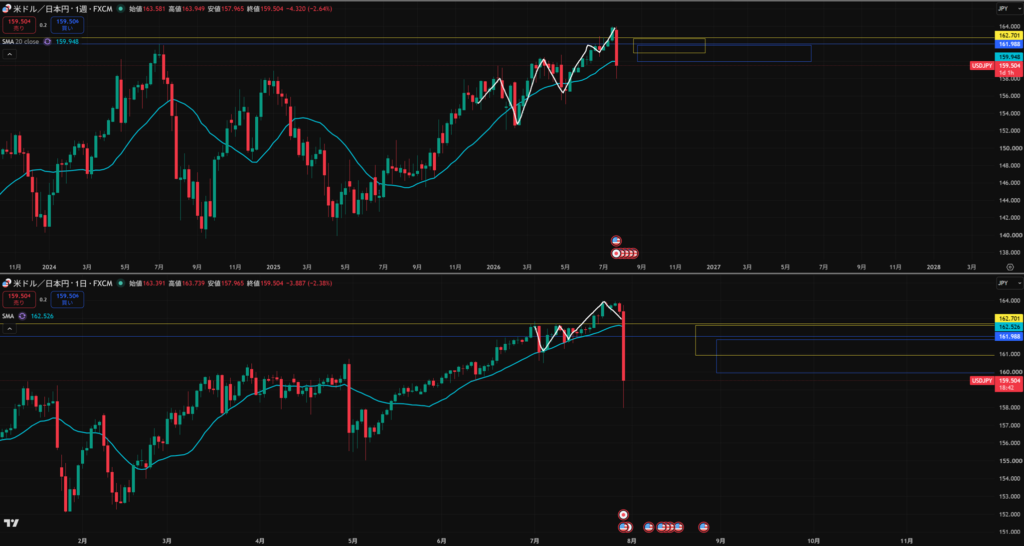The width and height of the screenshot is (1024, 546).
Task: Click the 161.988 blue price label, weekly axis
Action: pyautogui.click(x=1009, y=44)
